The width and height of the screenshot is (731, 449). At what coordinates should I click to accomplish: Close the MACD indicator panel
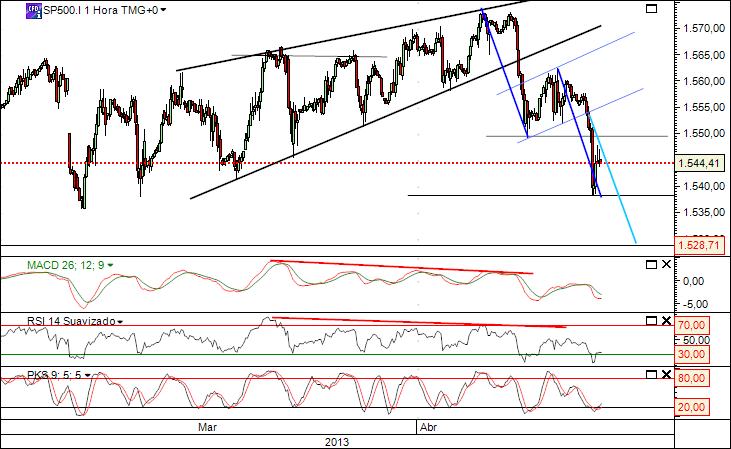coord(666,264)
